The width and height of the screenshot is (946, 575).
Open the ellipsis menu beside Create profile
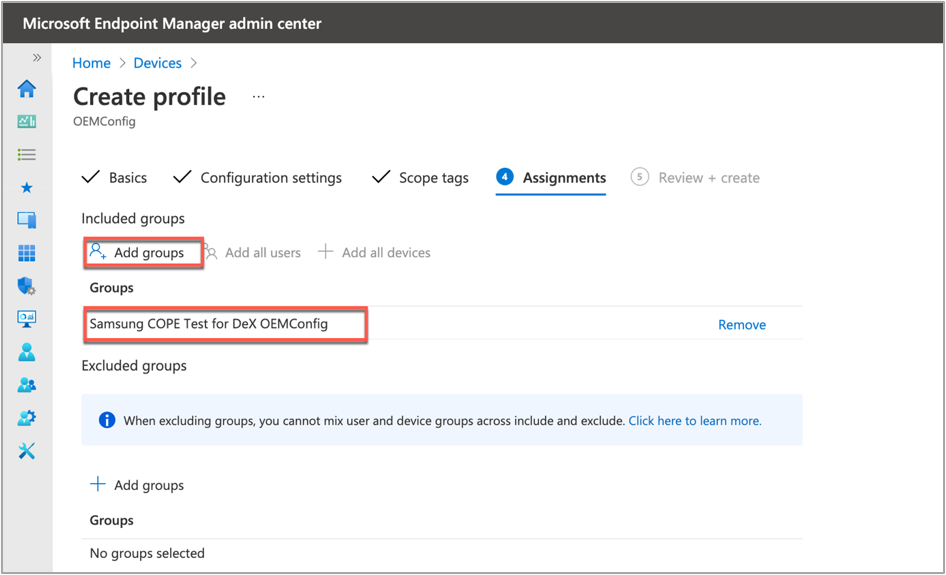click(259, 97)
